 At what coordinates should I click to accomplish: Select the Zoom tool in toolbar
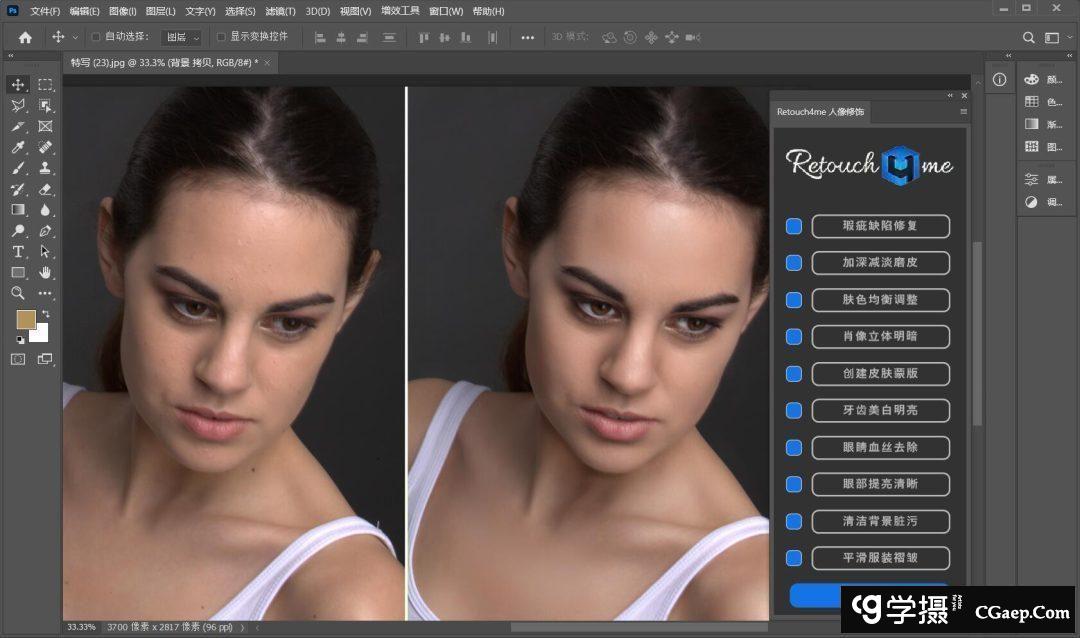tap(18, 293)
